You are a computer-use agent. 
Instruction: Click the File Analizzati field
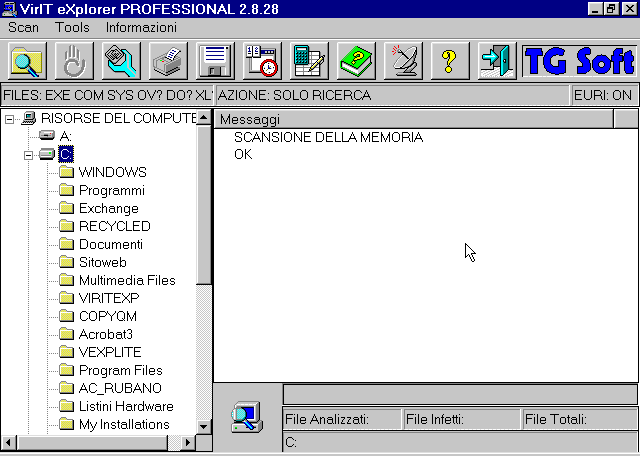click(x=342, y=419)
